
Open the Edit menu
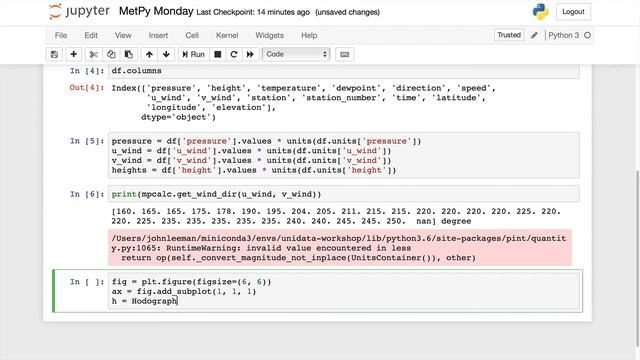coord(91,35)
